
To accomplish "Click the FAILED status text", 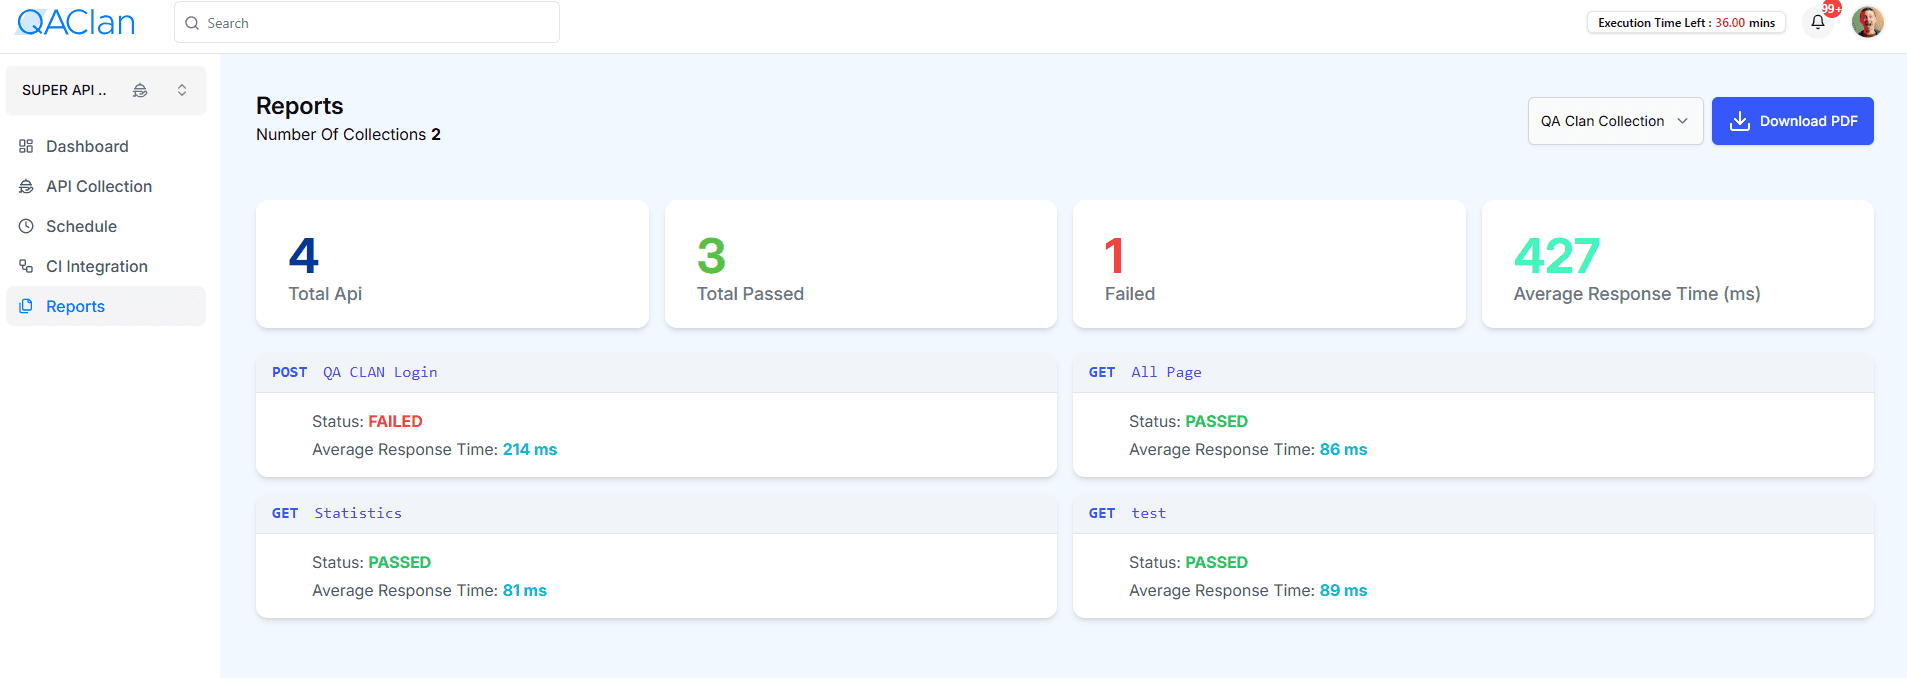I will point(395,421).
